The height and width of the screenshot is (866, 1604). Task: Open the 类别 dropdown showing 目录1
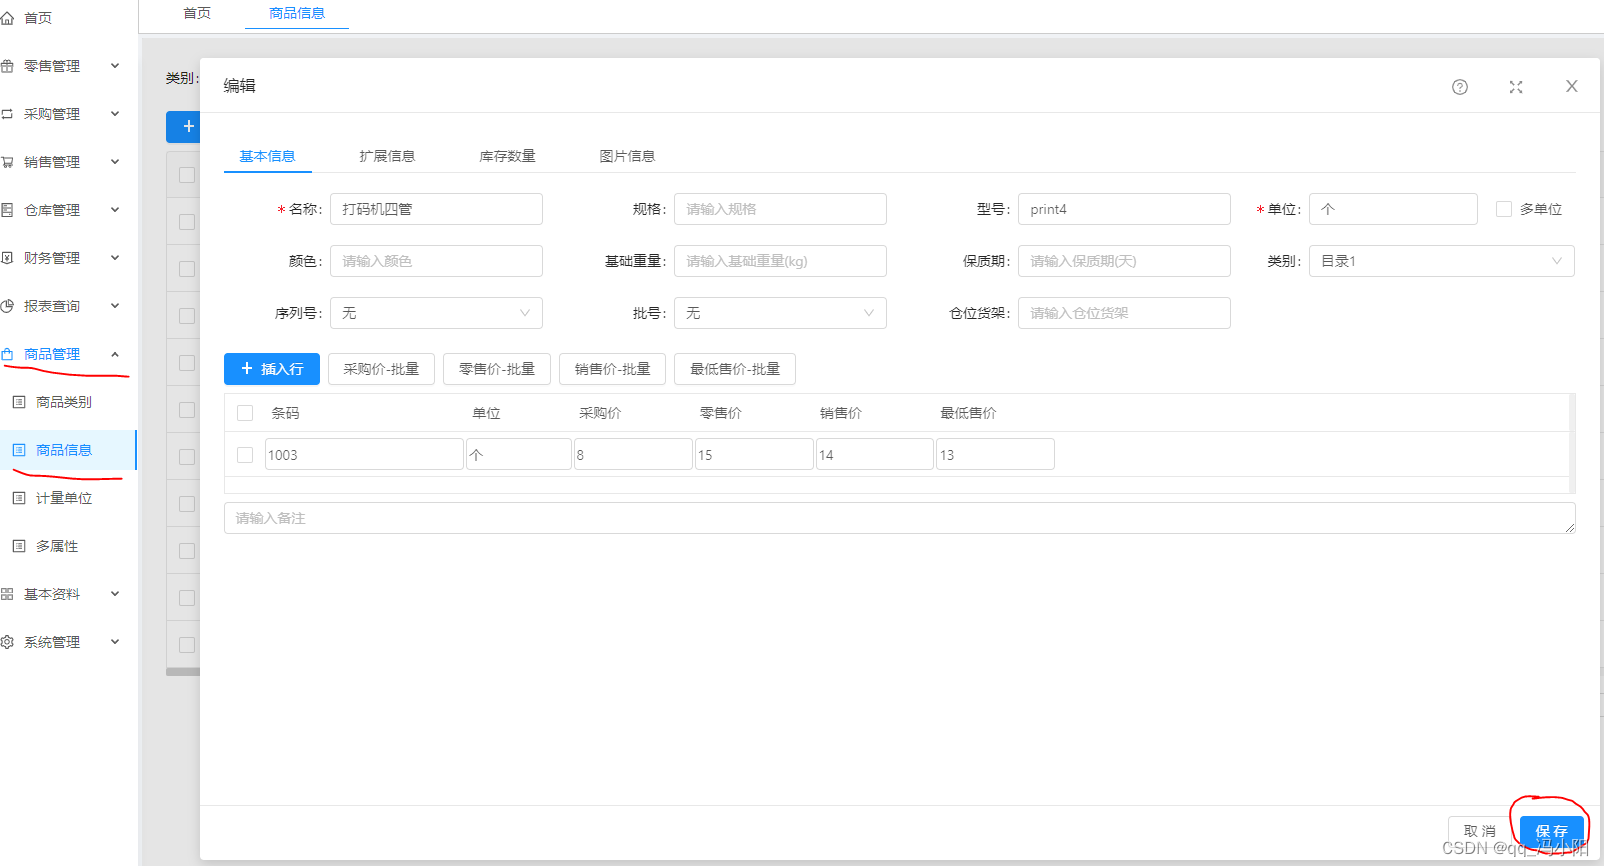click(1441, 261)
